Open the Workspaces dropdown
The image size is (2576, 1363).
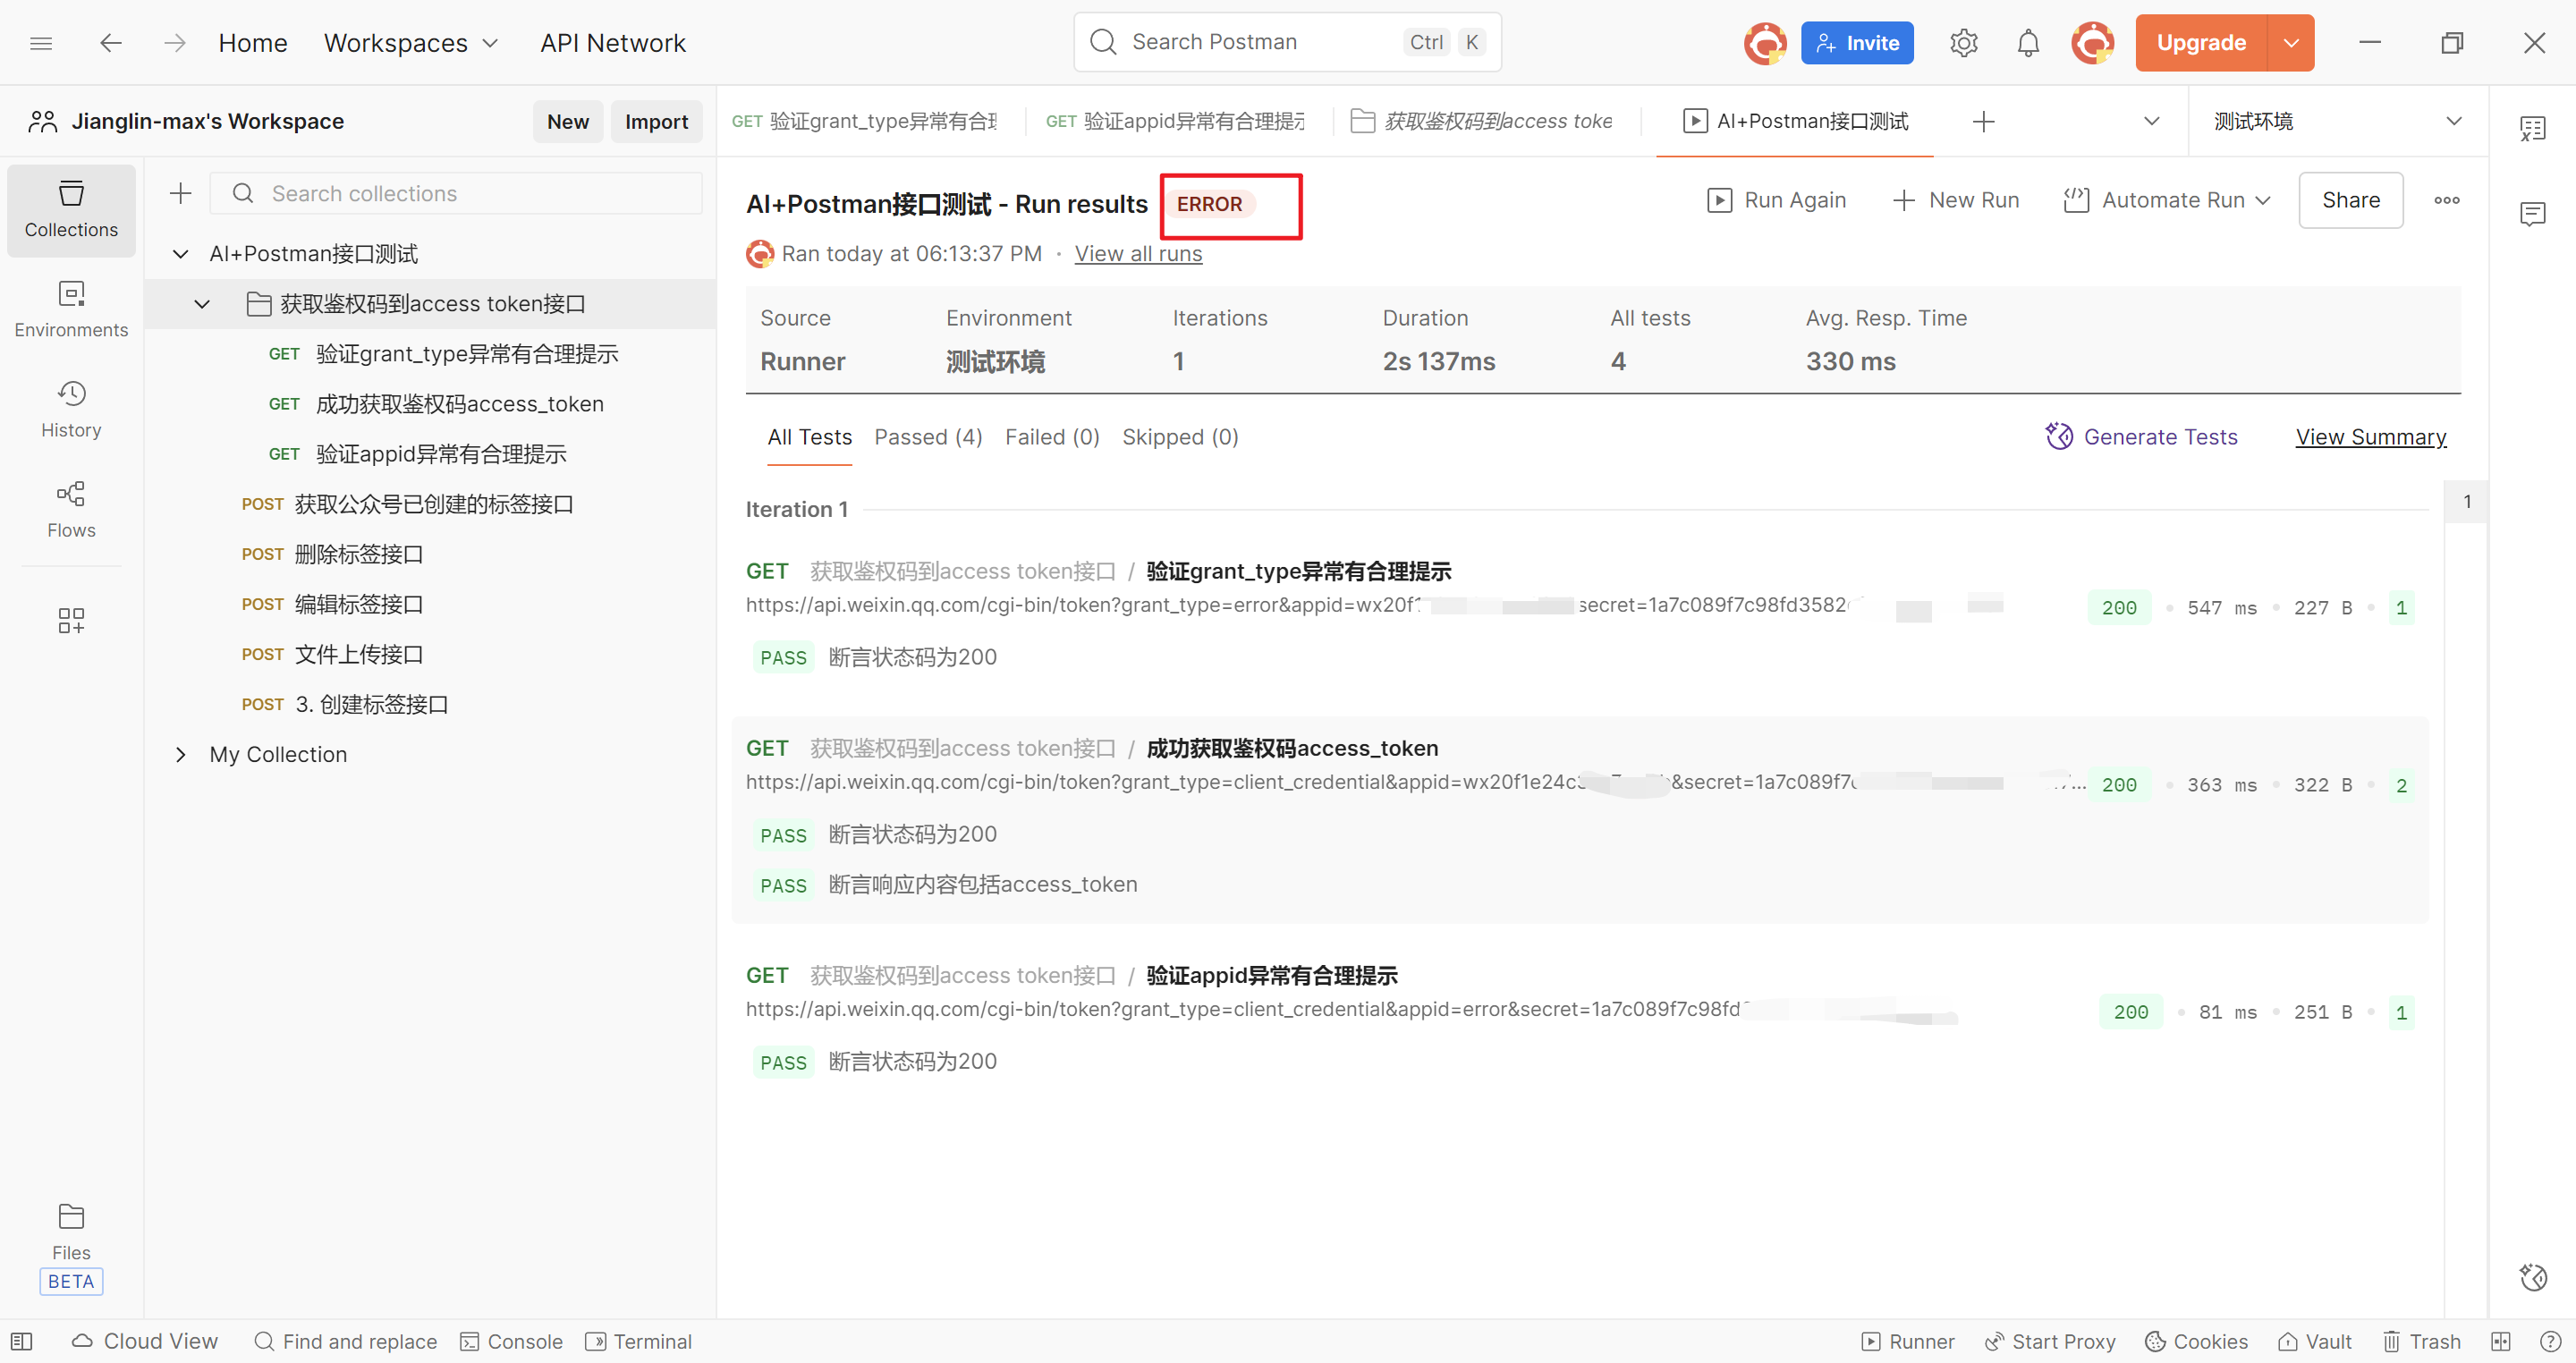point(411,43)
